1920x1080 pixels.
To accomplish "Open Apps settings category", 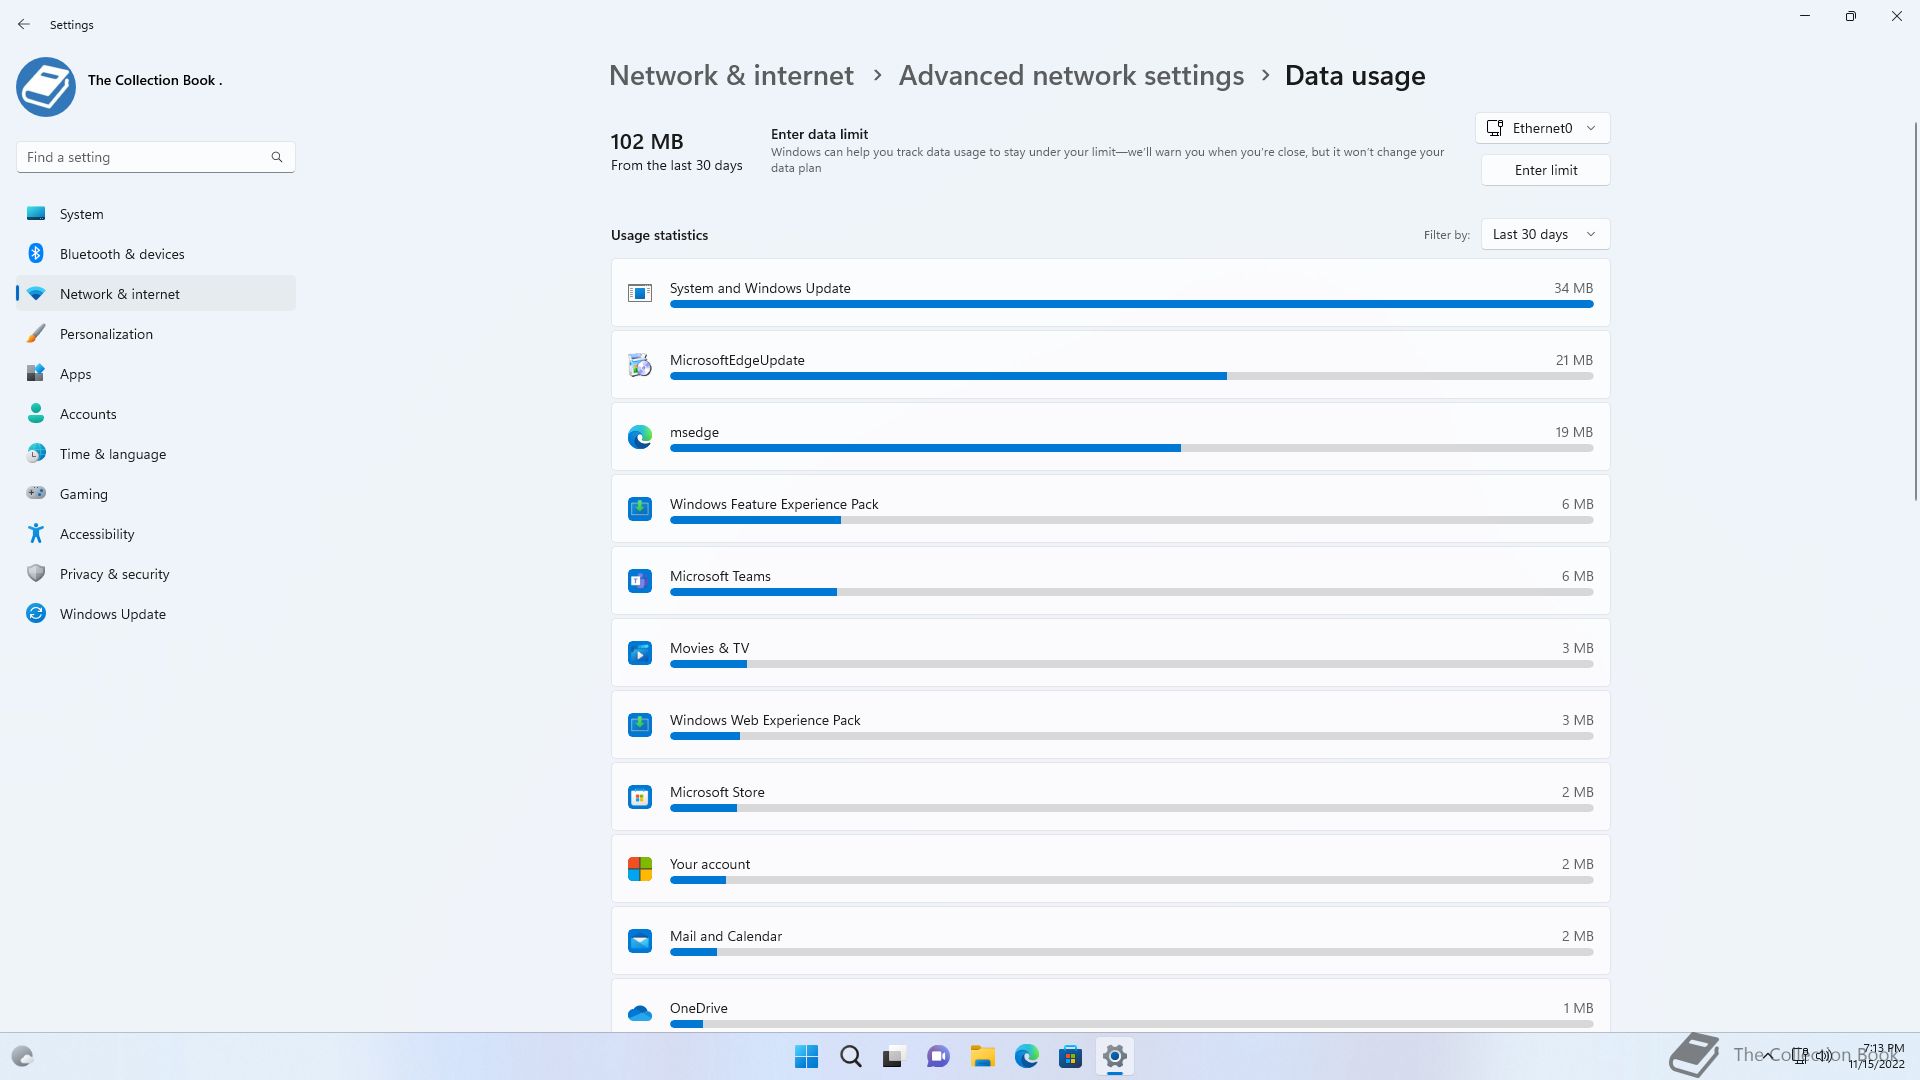I will coord(156,374).
